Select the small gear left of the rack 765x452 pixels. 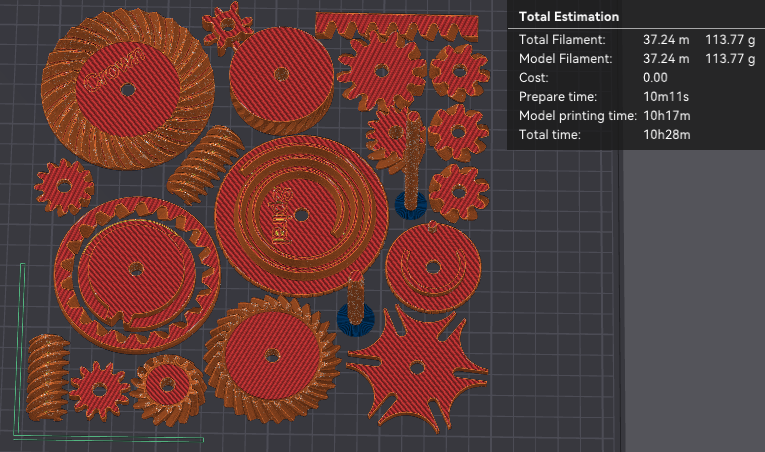pyautogui.click(x=227, y=25)
